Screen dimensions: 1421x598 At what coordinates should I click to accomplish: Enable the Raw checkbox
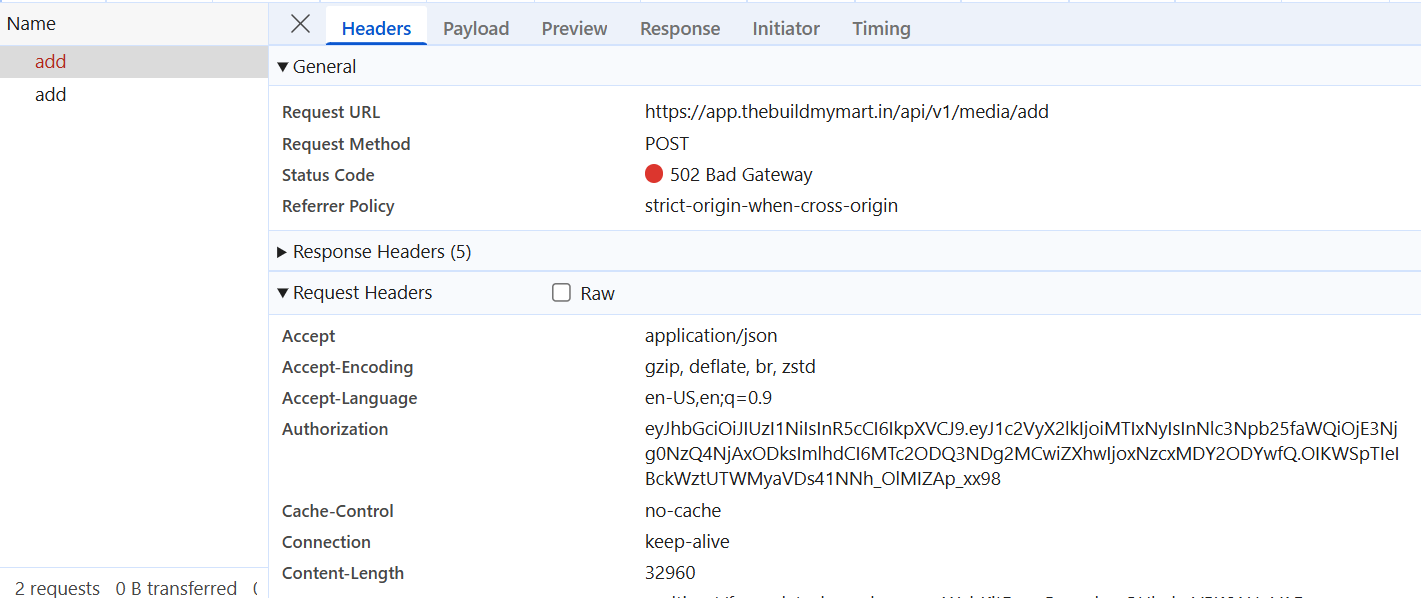[562, 293]
